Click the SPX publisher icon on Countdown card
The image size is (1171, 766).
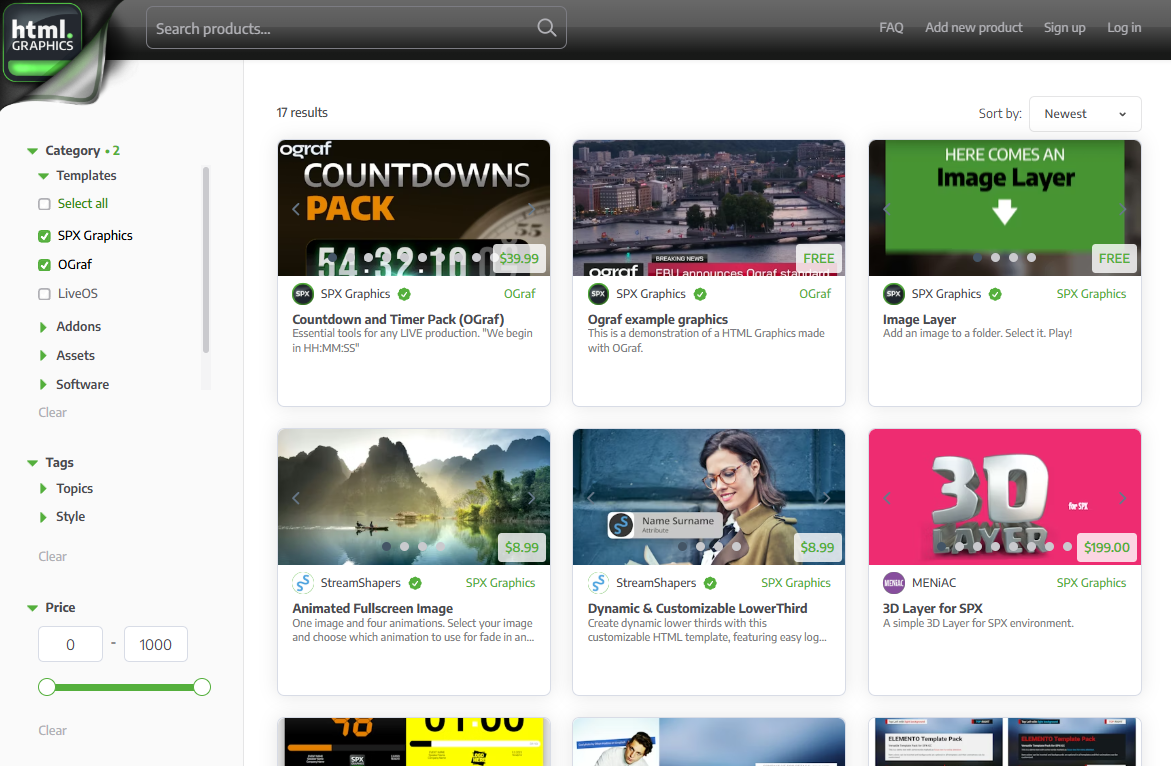[302, 293]
